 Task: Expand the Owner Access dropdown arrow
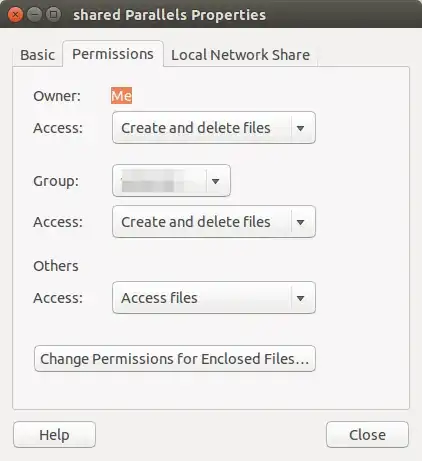[x=300, y=128]
